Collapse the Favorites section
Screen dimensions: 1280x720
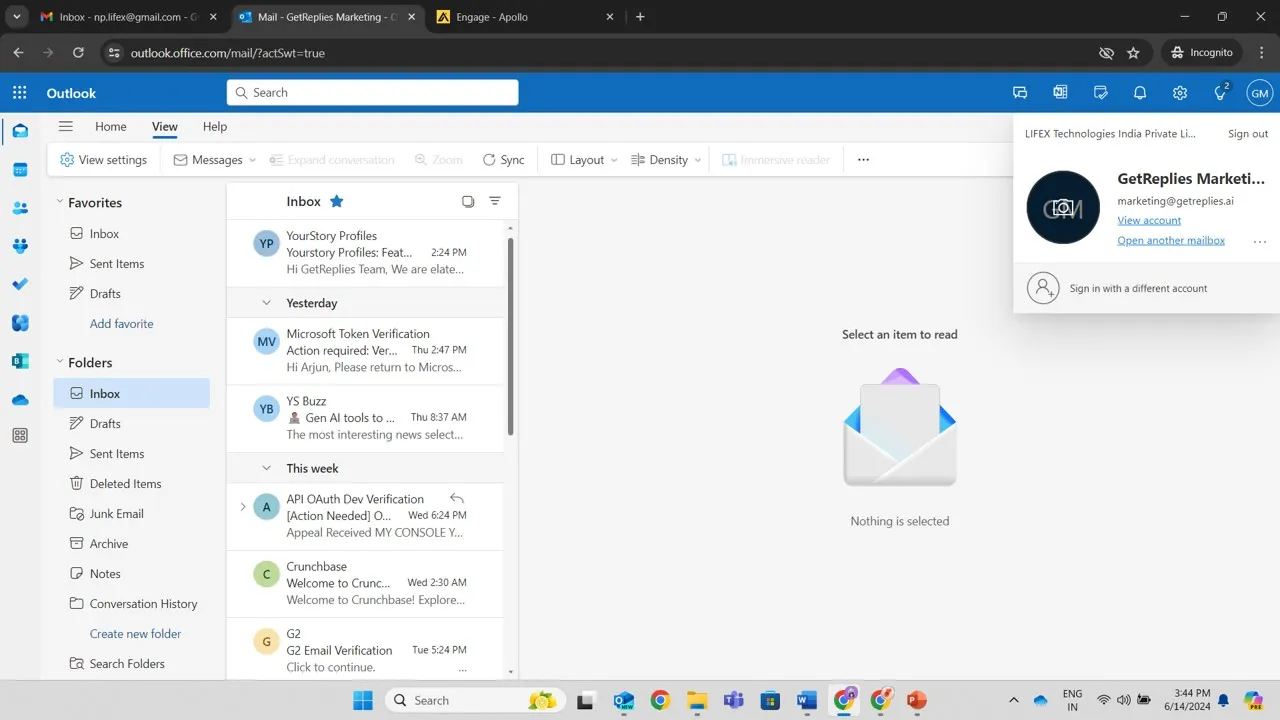click(60, 202)
